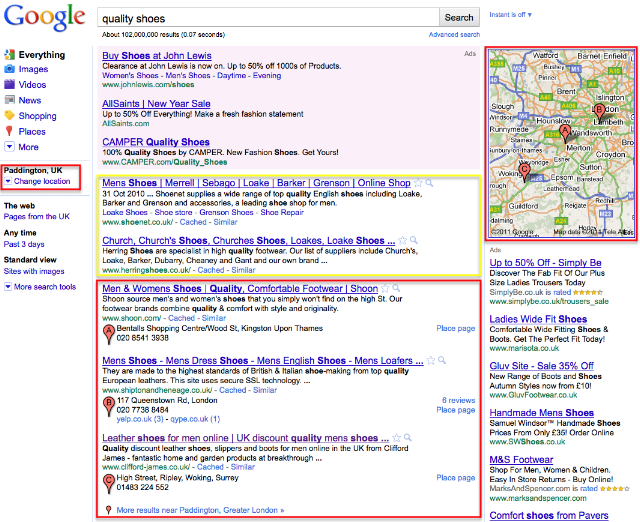640x522 pixels.
Task: Open AllSaints New Year Sale ad
Action: (156, 104)
